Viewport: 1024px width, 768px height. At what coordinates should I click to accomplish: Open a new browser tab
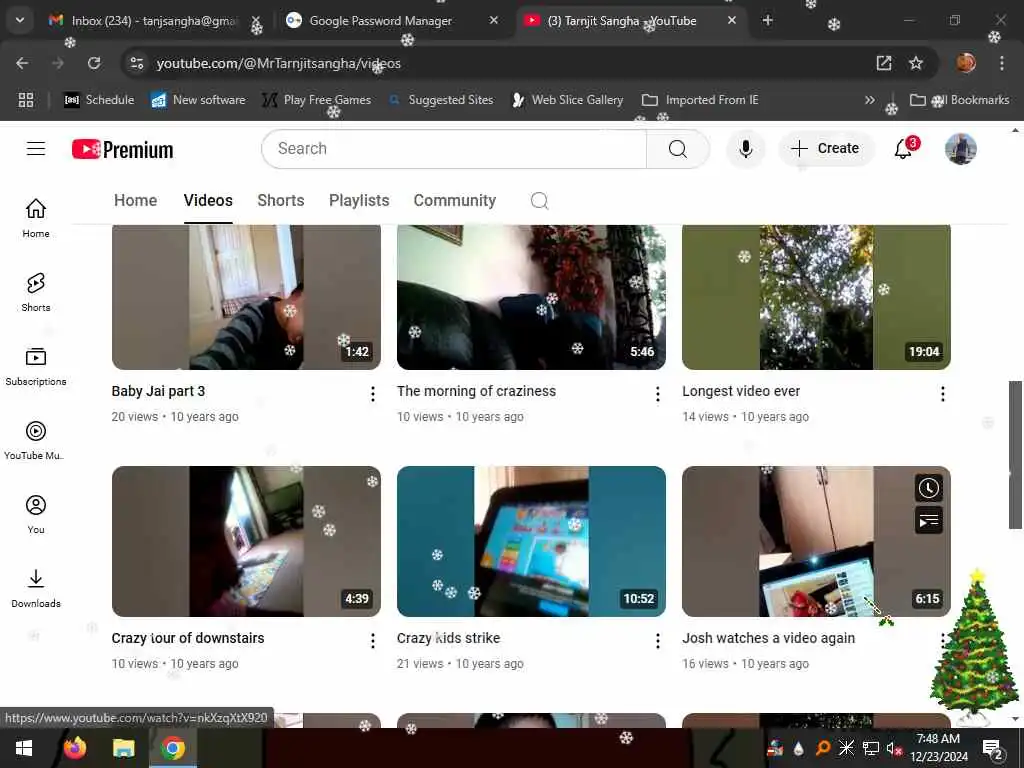[767, 21]
